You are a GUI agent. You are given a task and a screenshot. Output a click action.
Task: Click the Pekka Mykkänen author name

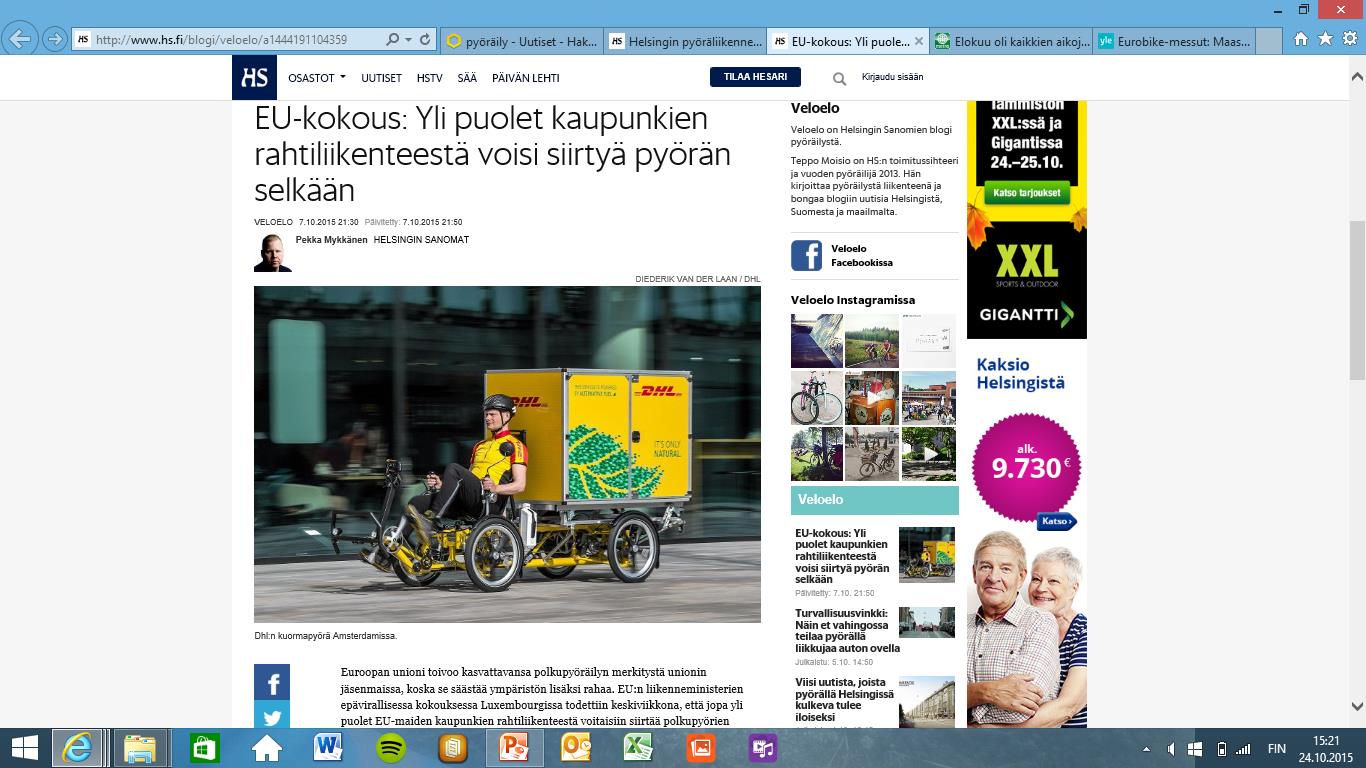(x=331, y=240)
